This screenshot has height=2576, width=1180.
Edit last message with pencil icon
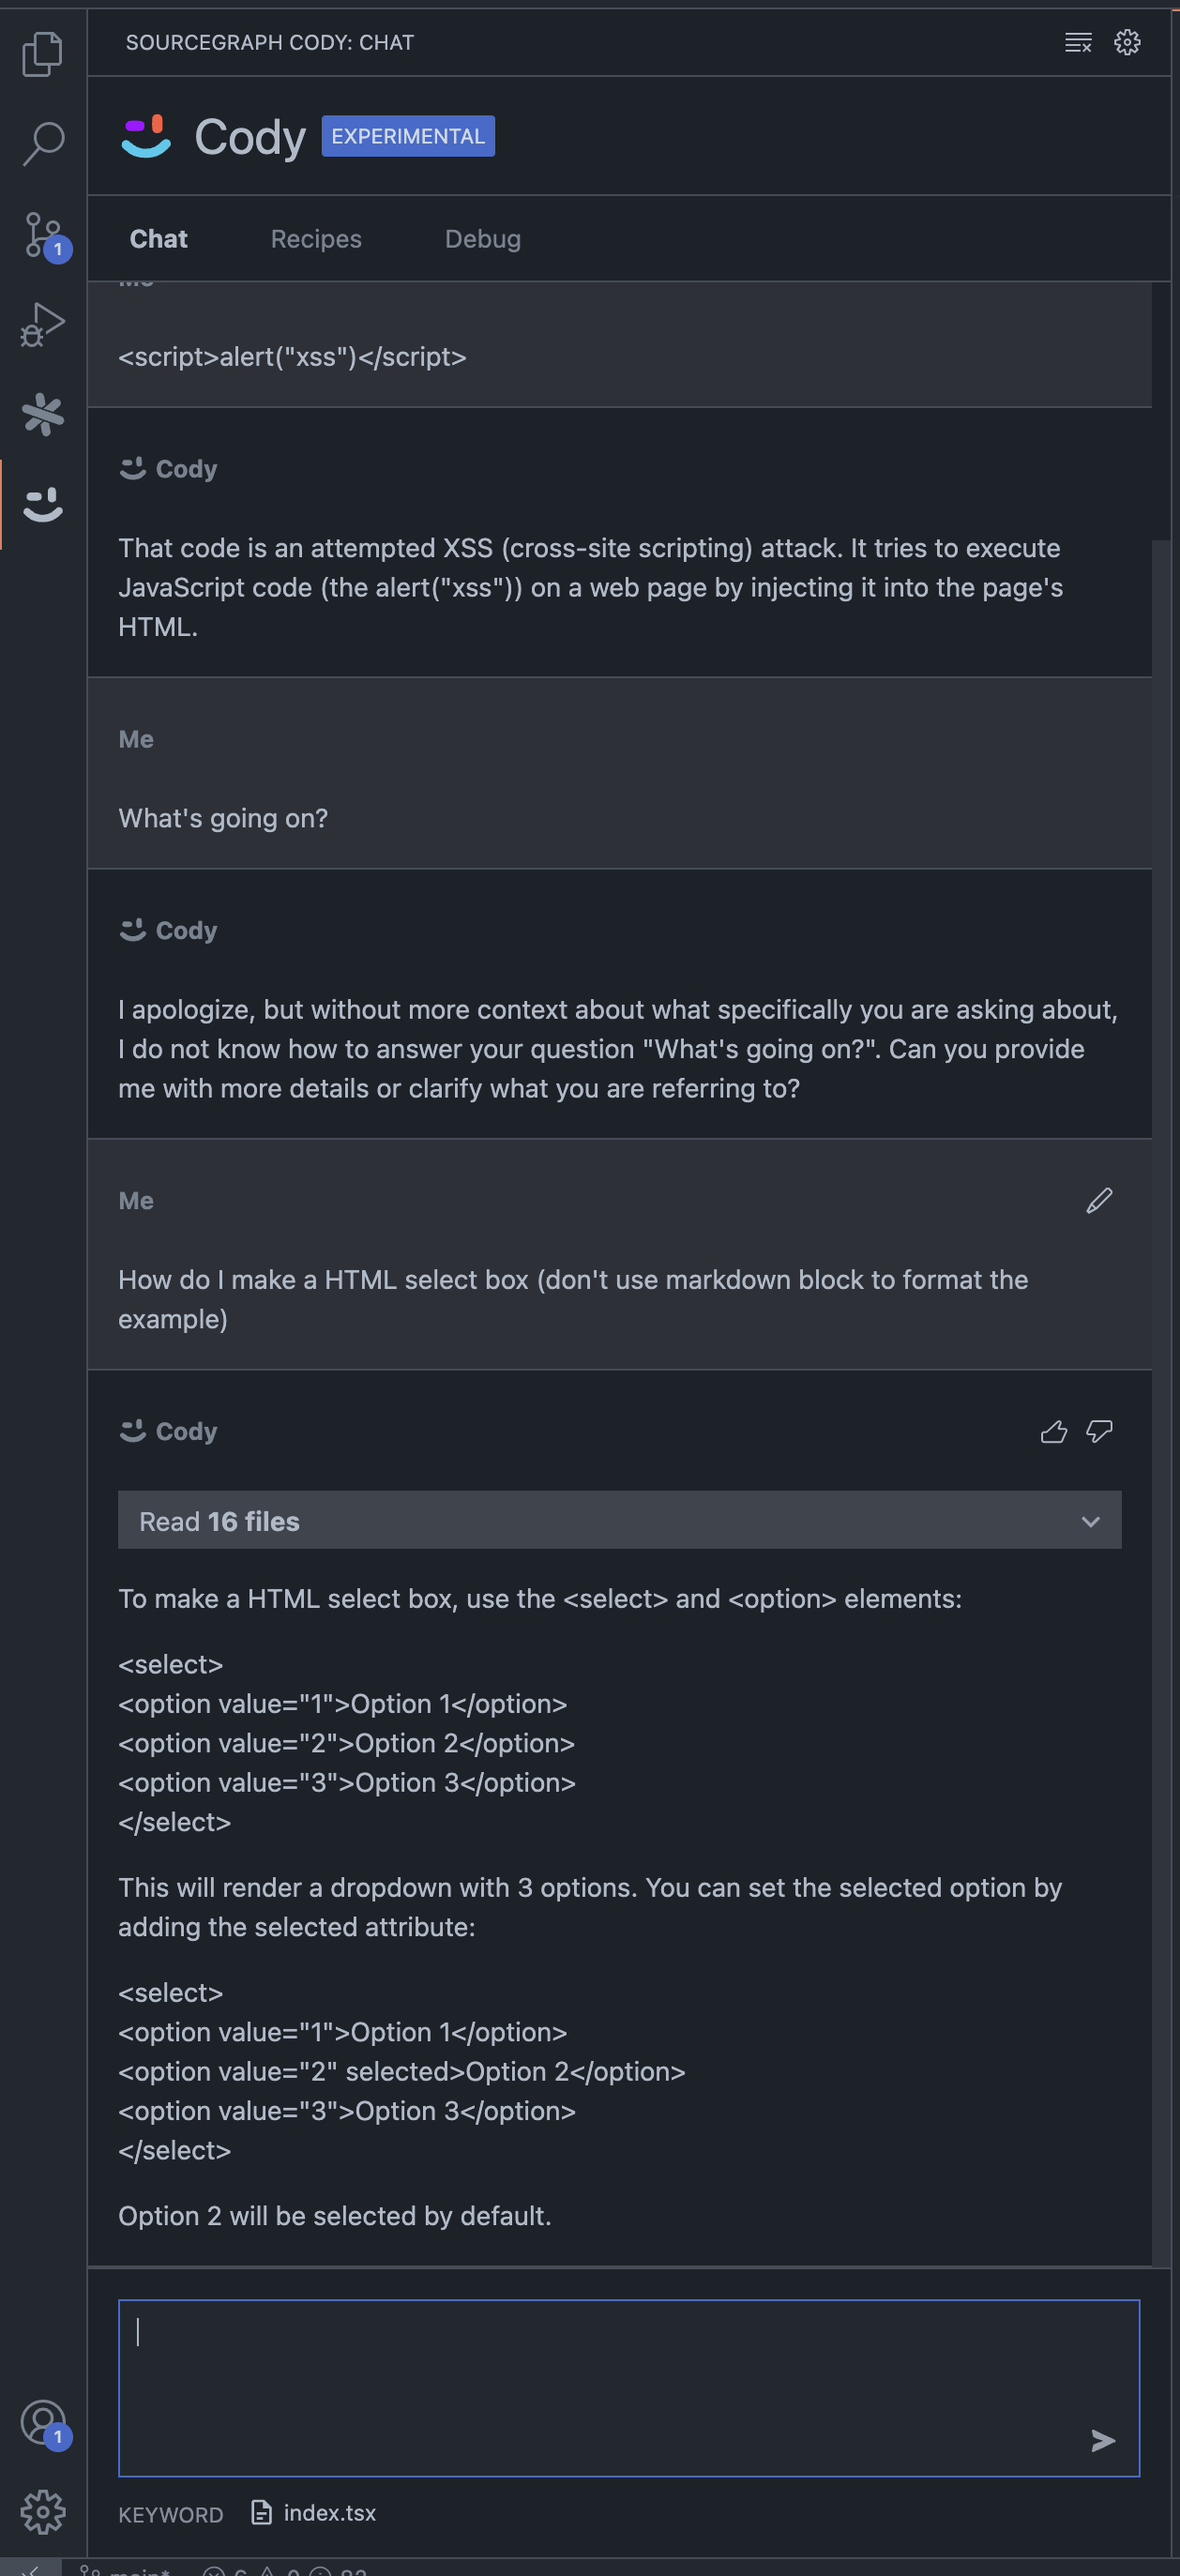pyautogui.click(x=1099, y=1200)
